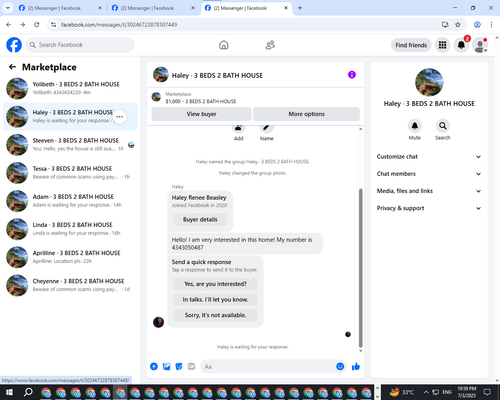500x400 pixels.
Task: Expand Chat members section
Action: coord(429,174)
